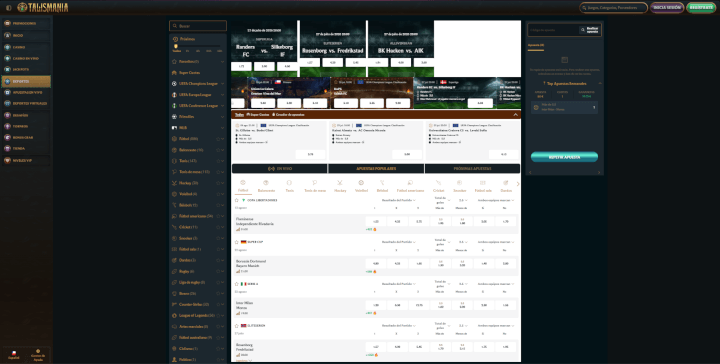Click the Buscar sports search field
720x364 pixels.
click(x=198, y=26)
